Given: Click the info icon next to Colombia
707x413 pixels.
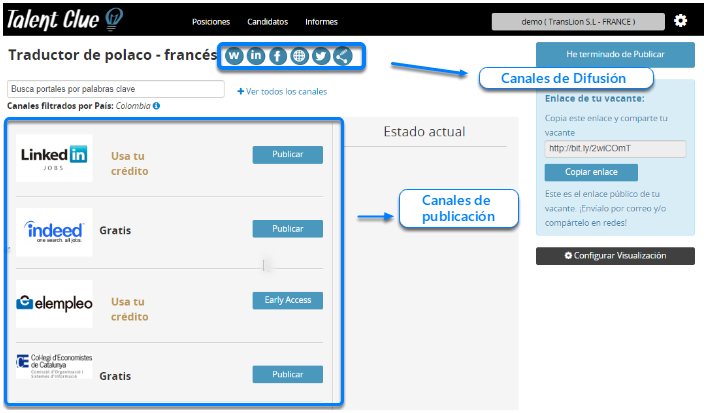Looking at the screenshot, I should (156, 106).
